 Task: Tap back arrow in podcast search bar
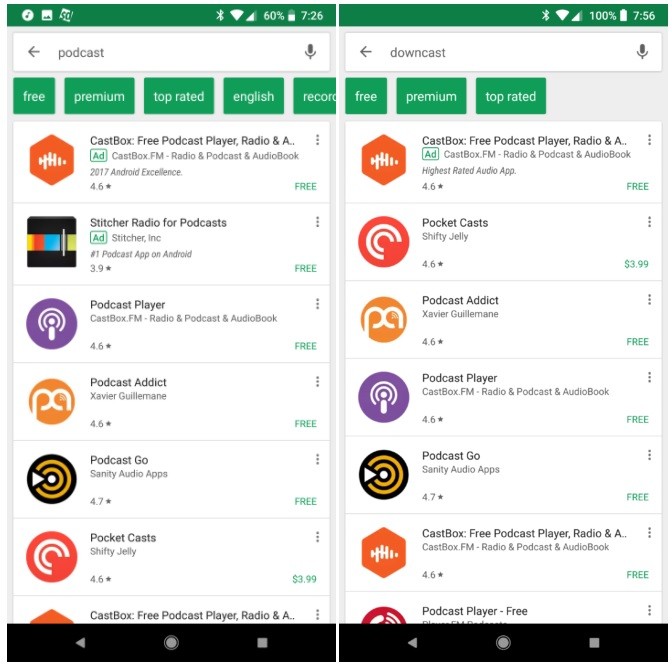click(x=34, y=52)
